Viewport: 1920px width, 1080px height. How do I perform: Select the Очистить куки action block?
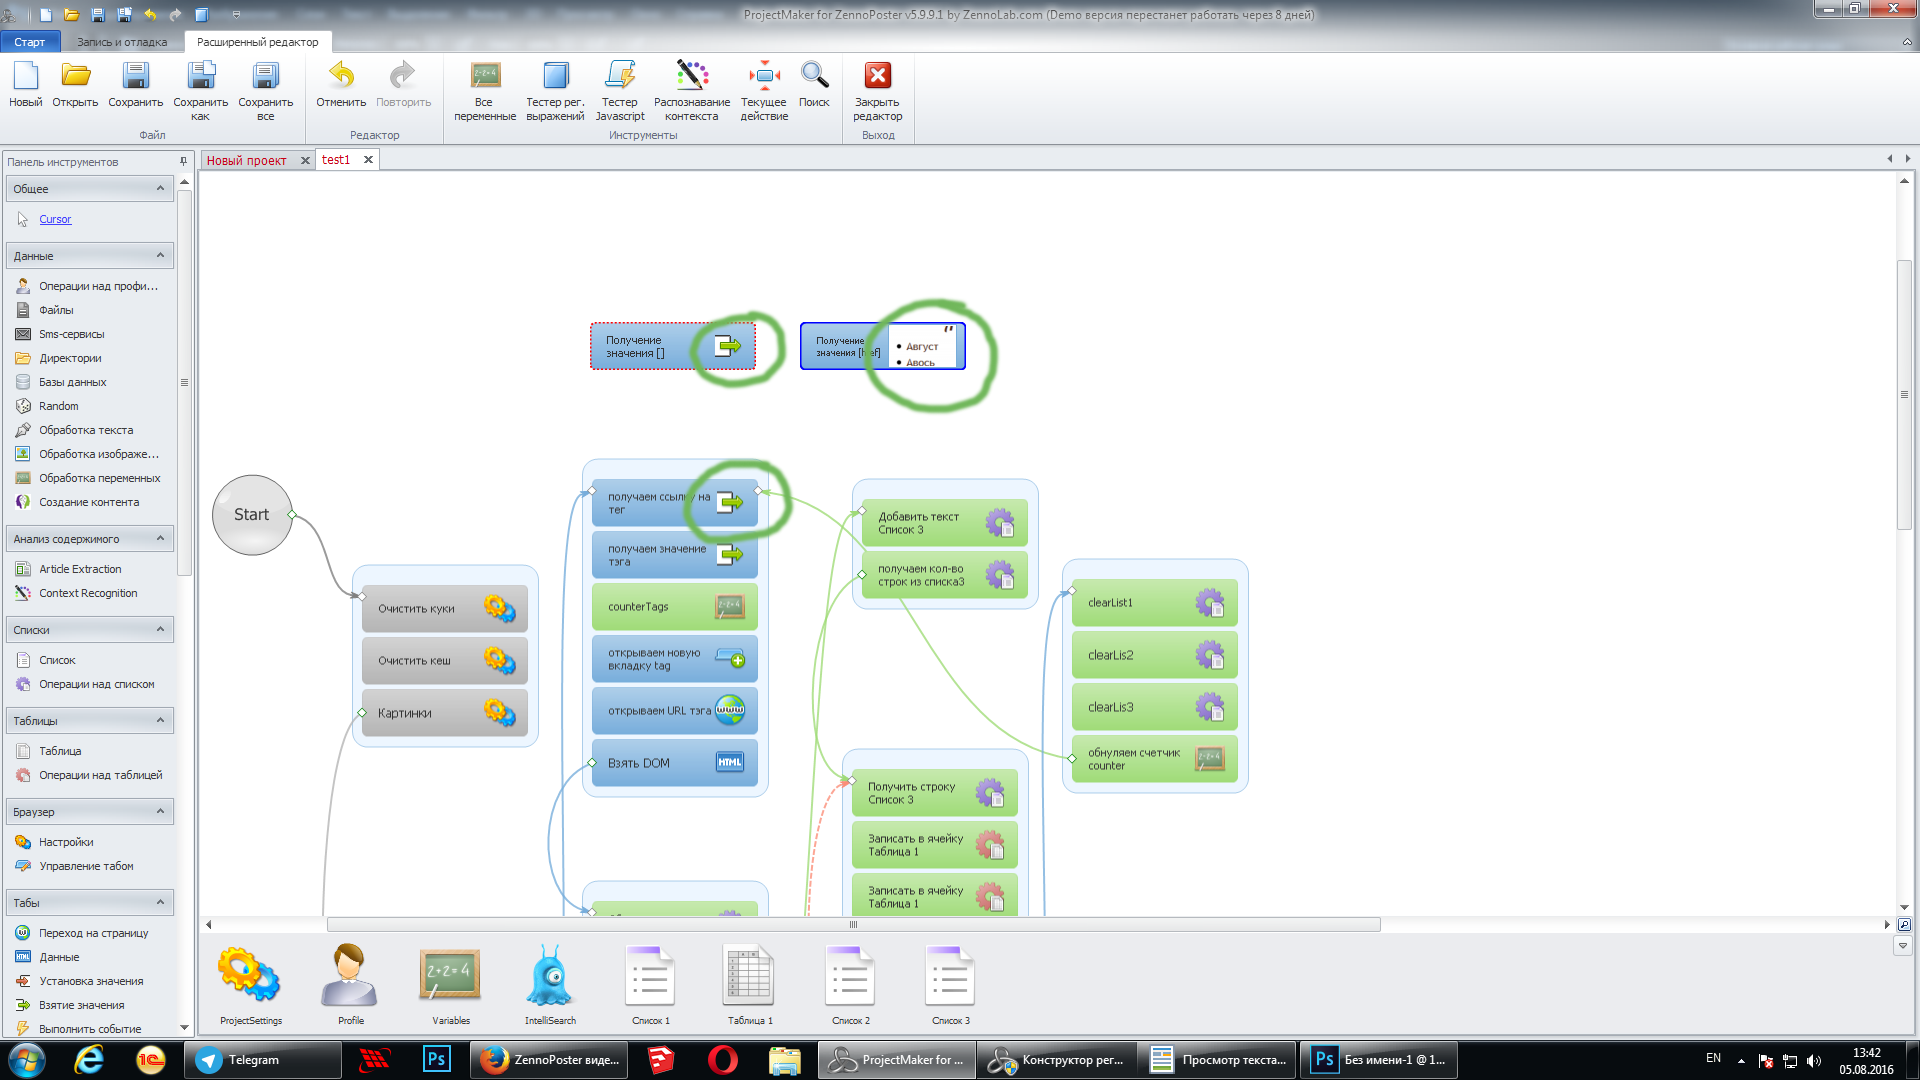coord(445,608)
